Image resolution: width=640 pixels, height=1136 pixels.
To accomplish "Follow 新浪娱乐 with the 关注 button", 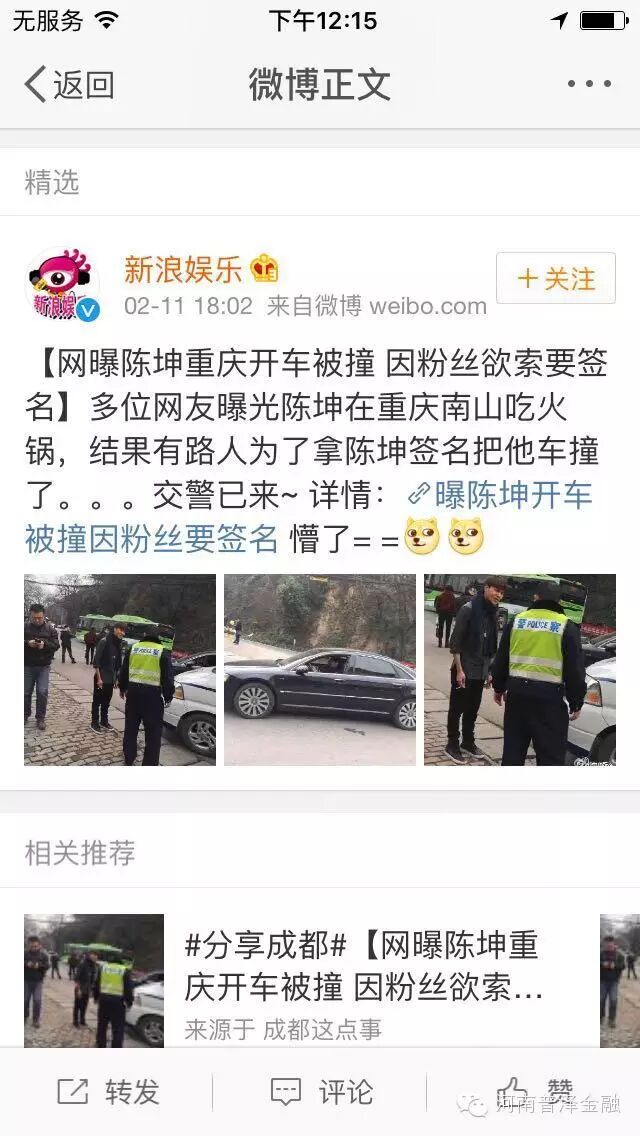I will (556, 278).
